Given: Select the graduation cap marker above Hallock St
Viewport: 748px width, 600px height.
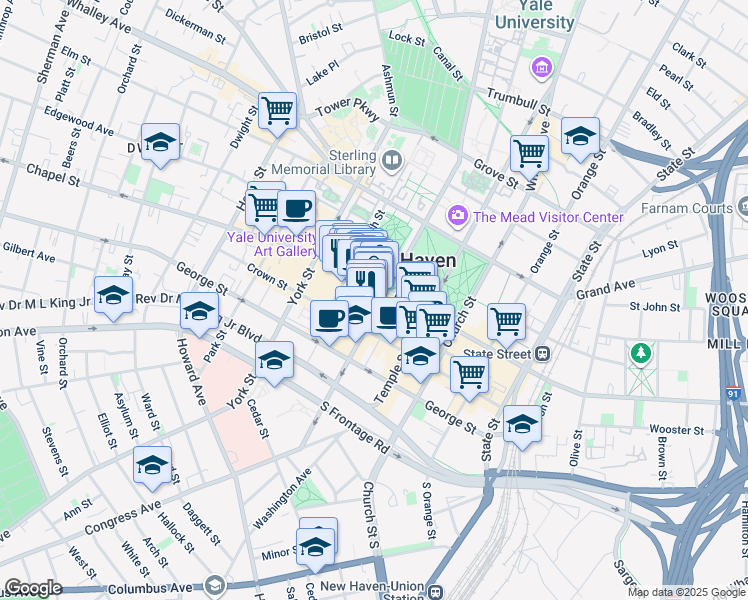Looking at the screenshot, I should click(x=152, y=466).
